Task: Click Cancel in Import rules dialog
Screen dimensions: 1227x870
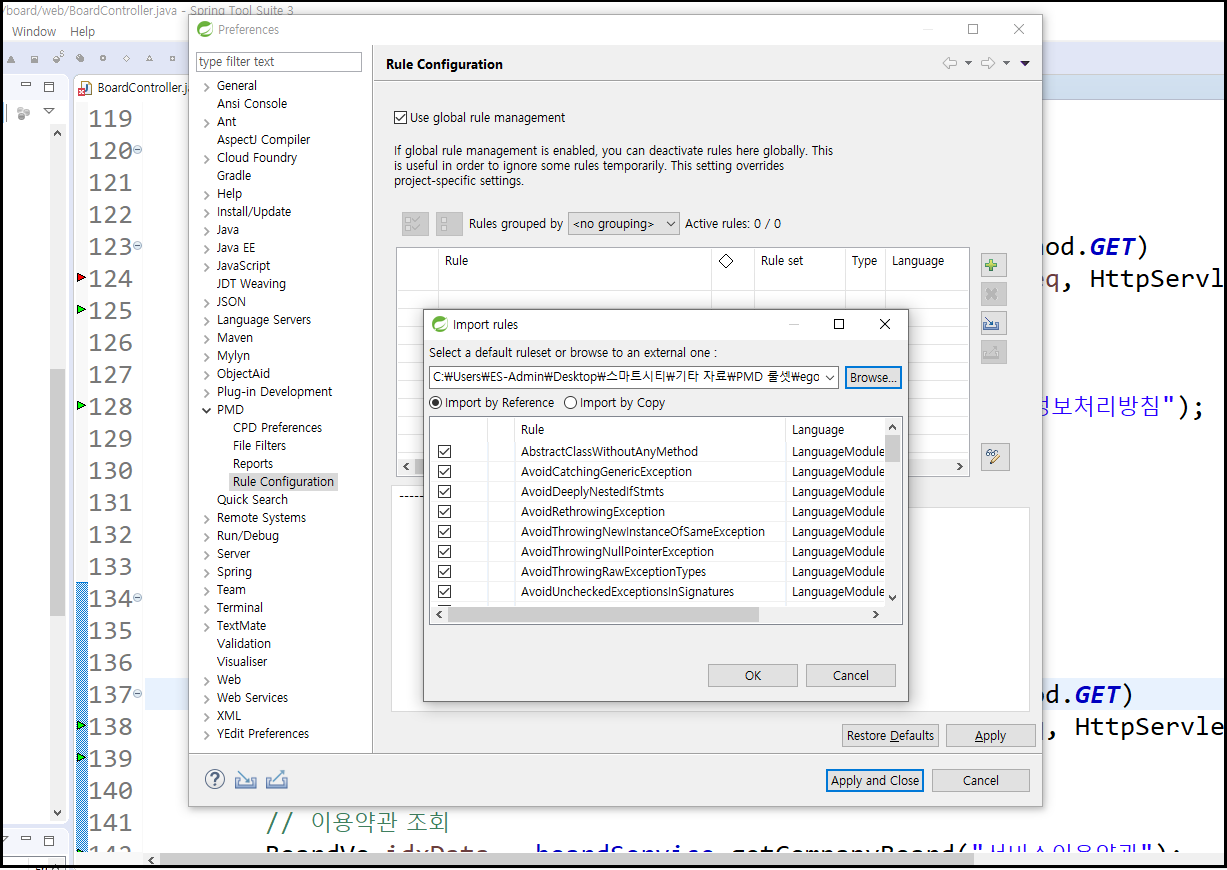Action: 851,675
